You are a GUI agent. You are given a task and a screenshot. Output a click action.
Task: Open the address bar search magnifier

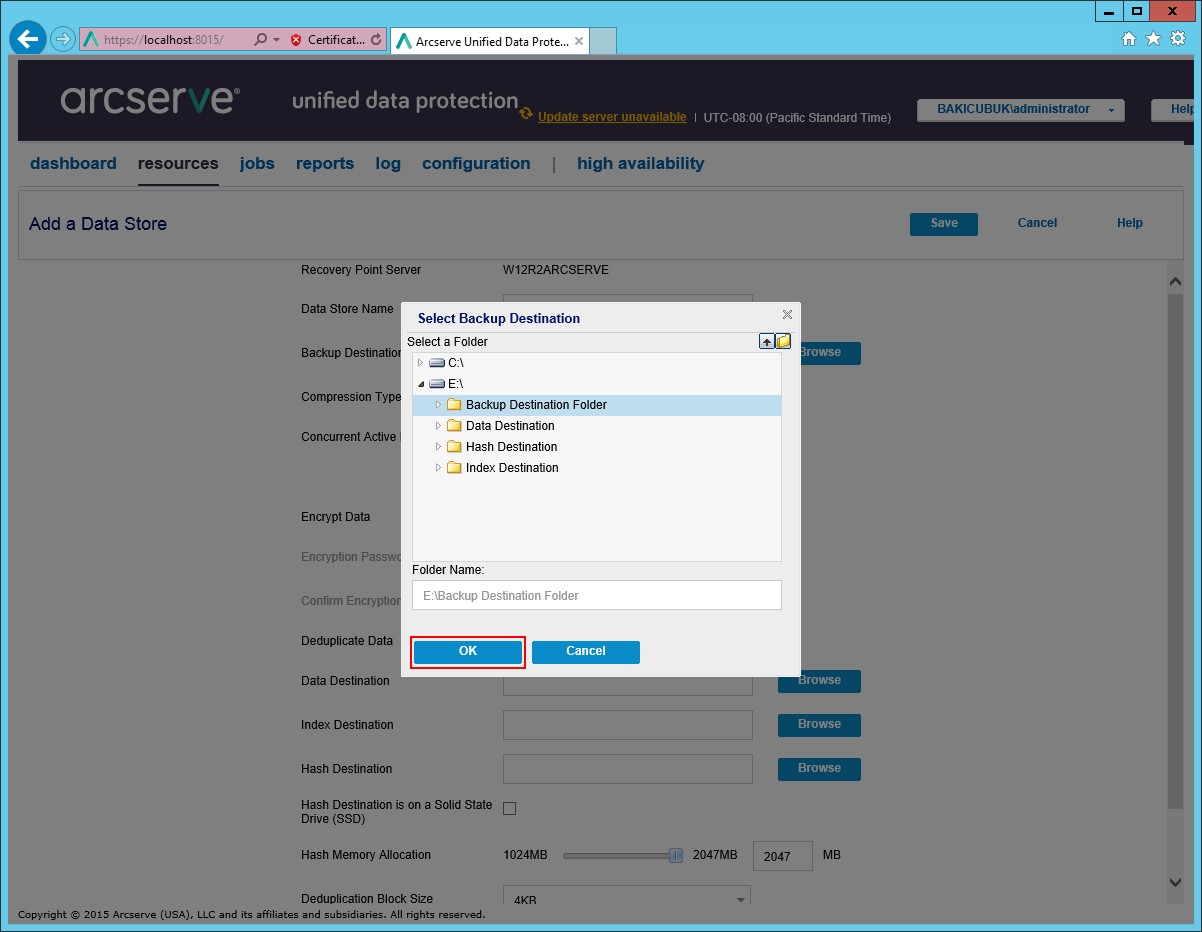pos(260,40)
